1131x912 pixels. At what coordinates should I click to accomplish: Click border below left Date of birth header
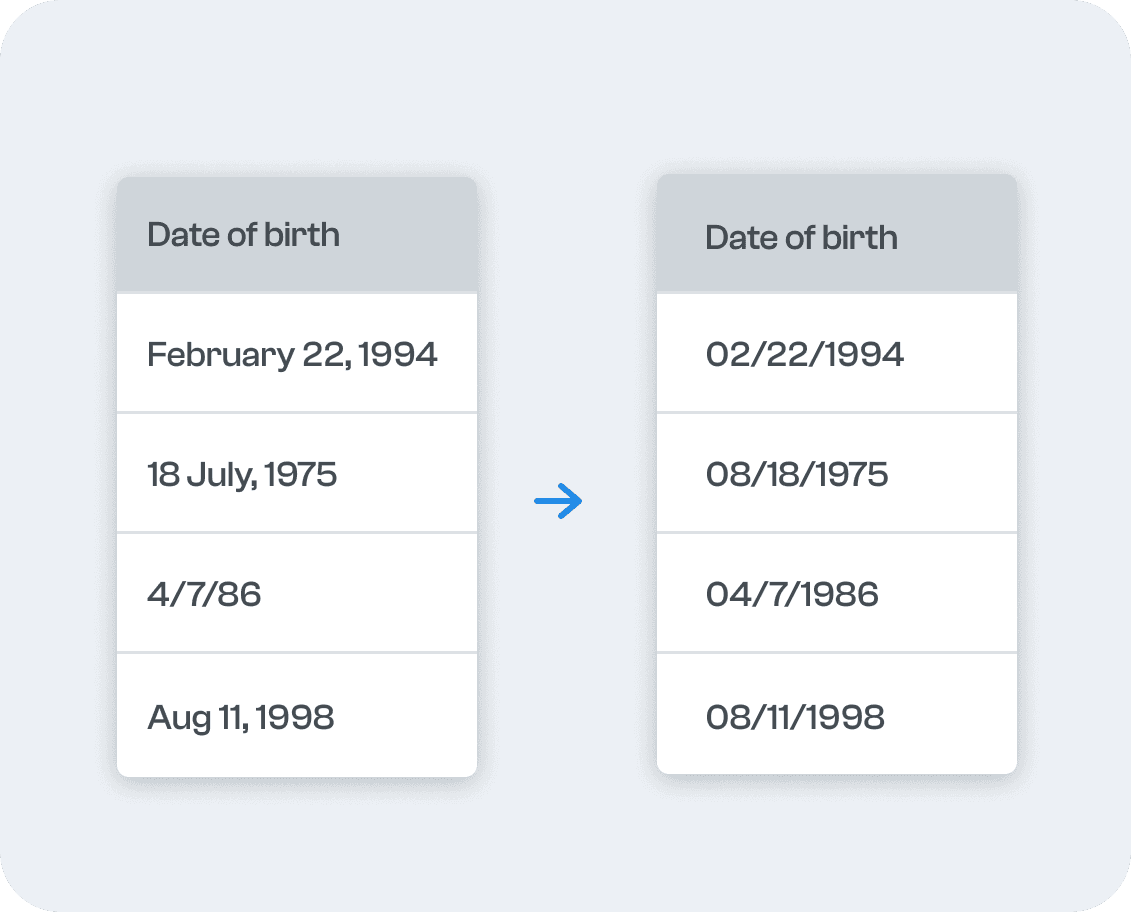296,292
